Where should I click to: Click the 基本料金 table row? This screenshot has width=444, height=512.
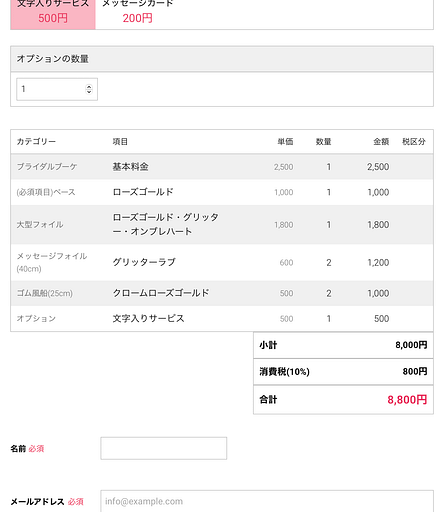coord(222,167)
